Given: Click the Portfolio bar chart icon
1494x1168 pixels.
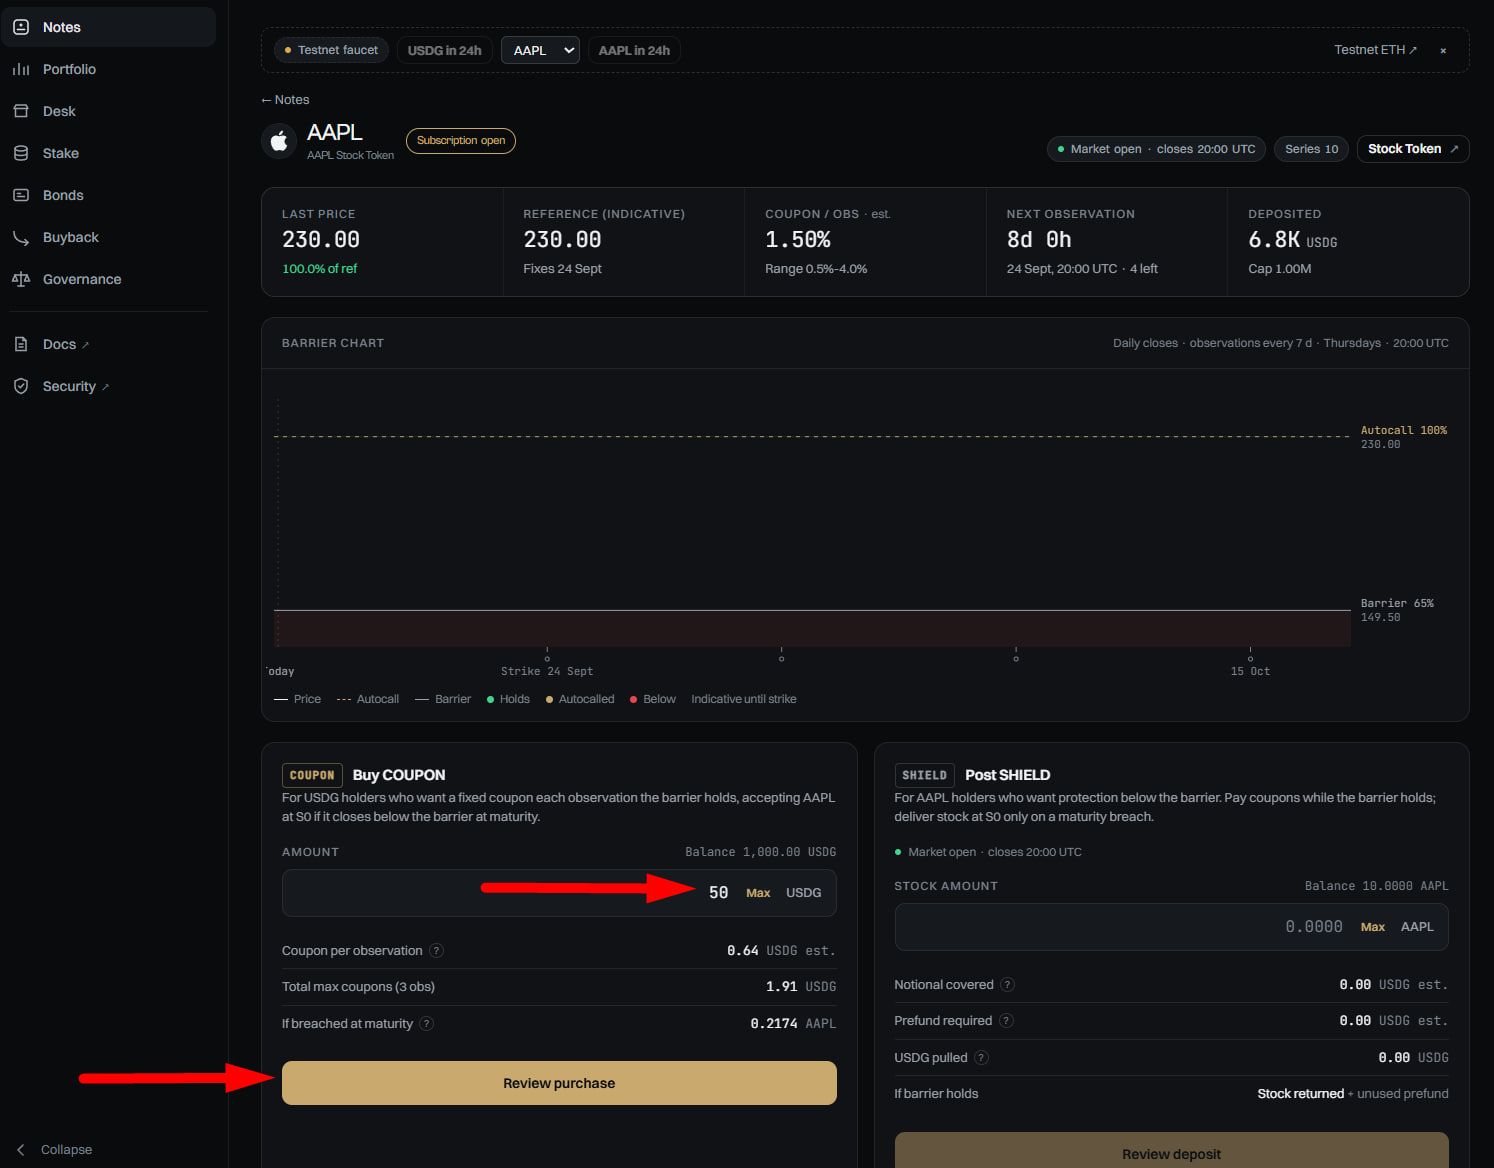Looking at the screenshot, I should point(21,69).
